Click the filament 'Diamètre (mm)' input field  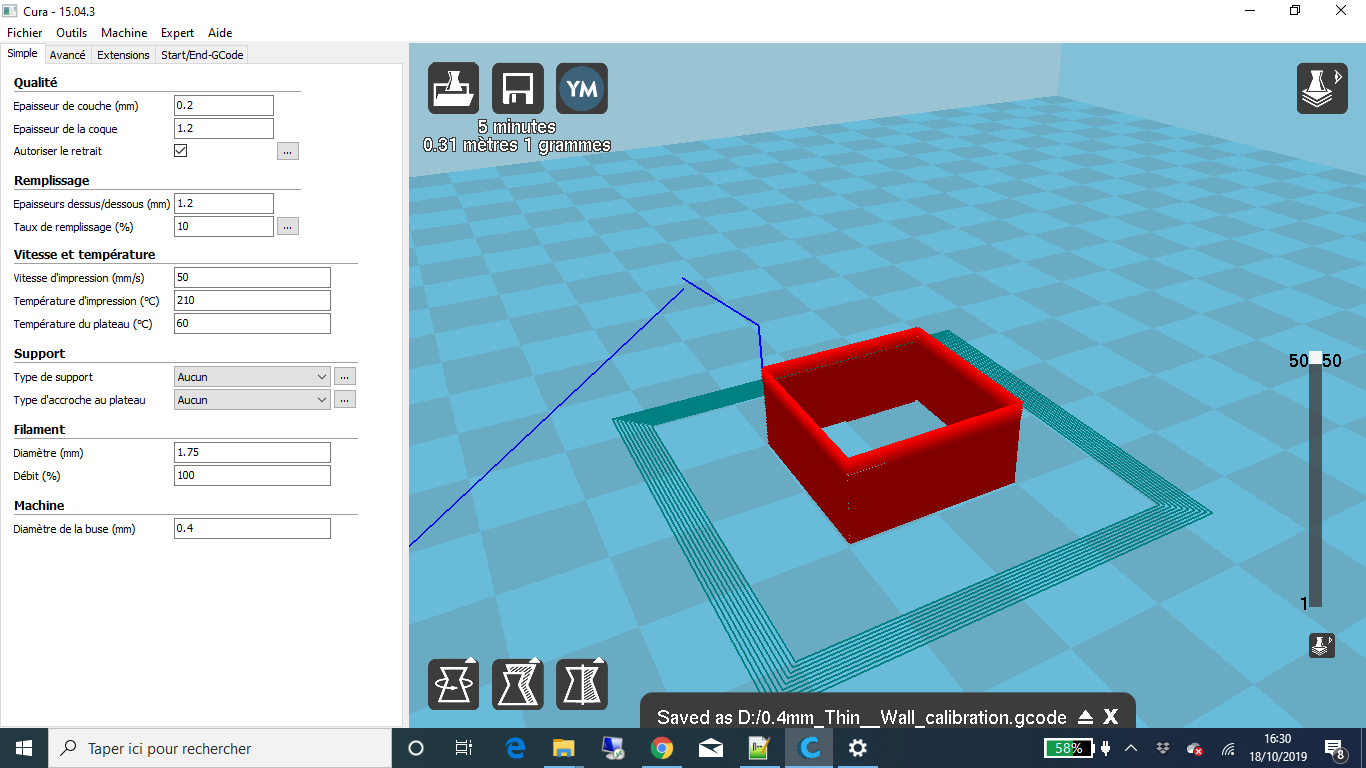pos(252,452)
